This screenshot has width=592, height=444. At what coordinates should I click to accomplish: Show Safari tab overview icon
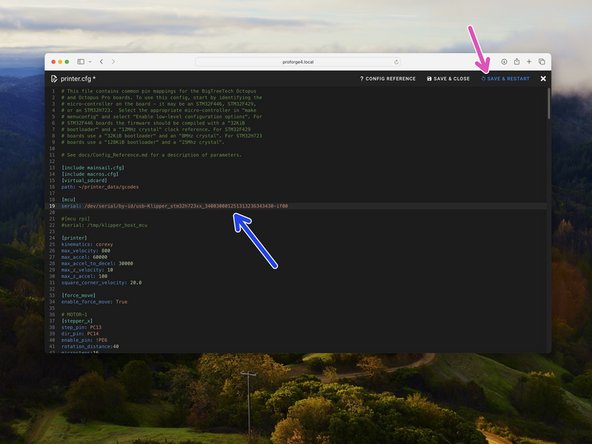[x=541, y=62]
